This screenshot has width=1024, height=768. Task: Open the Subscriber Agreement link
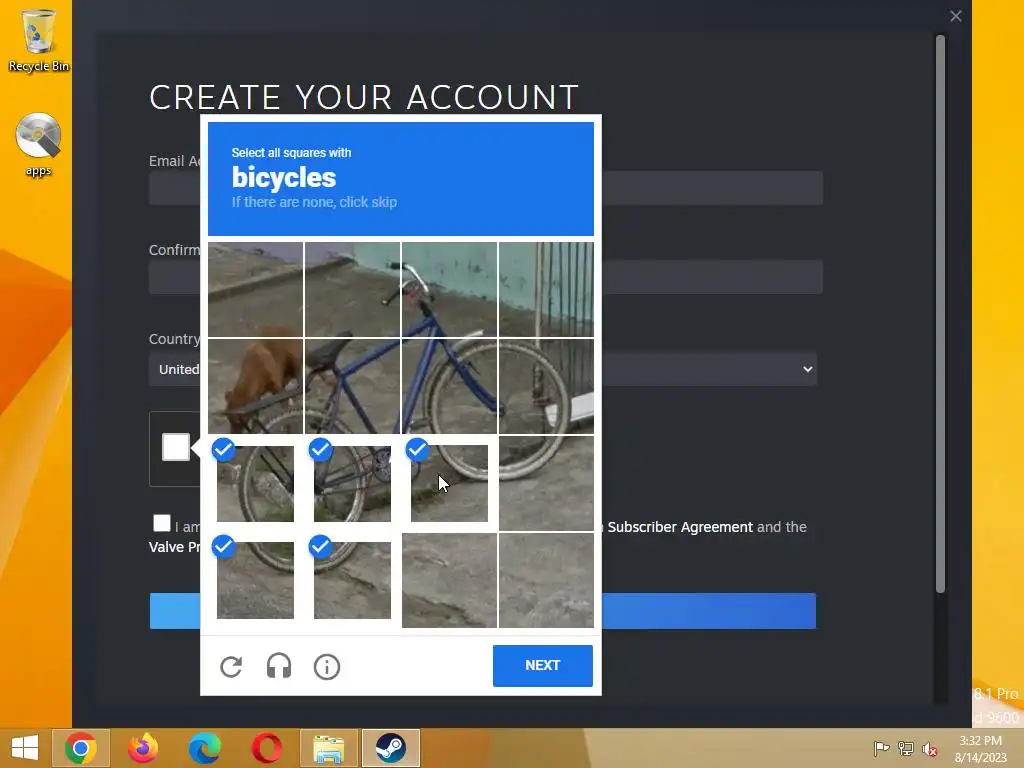click(x=680, y=527)
